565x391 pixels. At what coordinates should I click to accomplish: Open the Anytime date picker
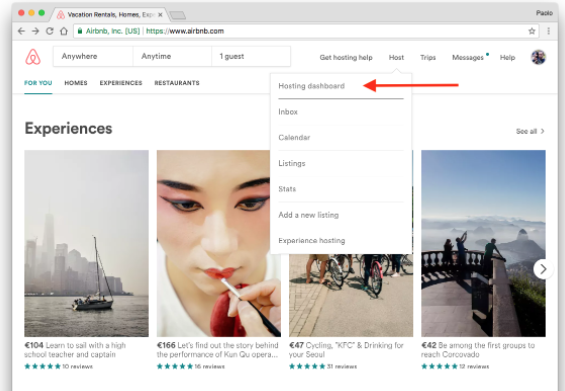click(x=172, y=56)
